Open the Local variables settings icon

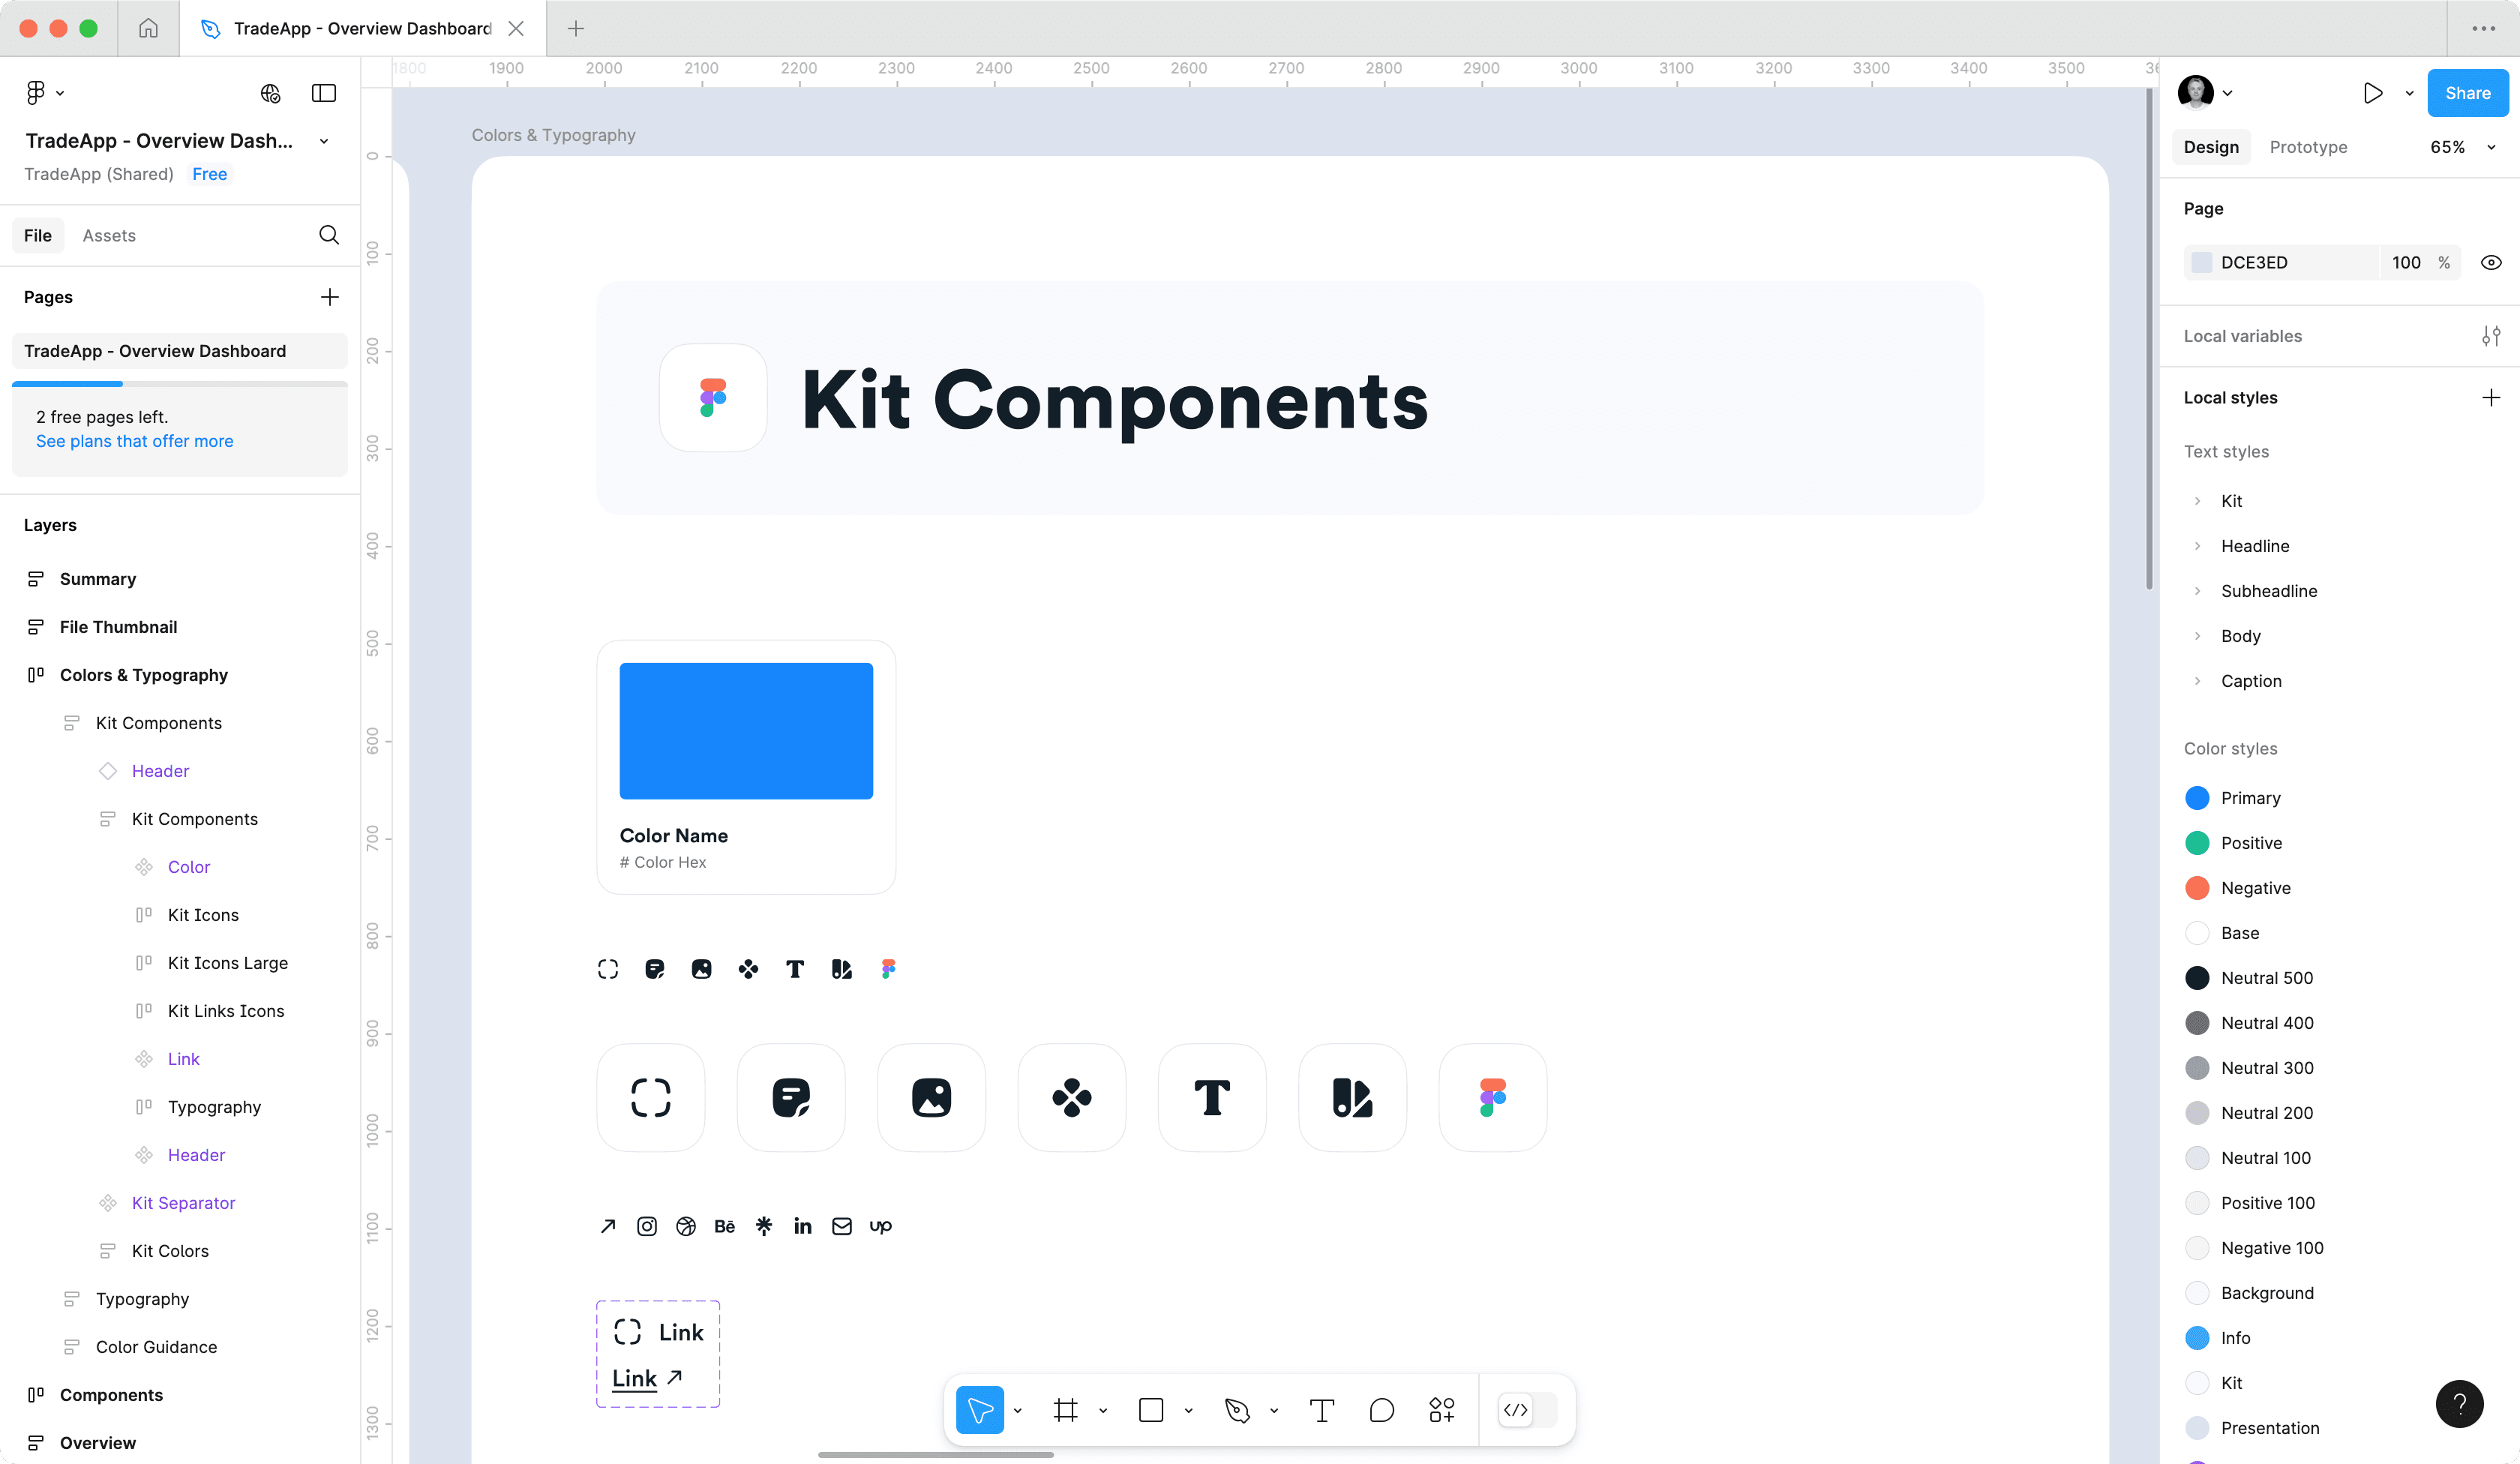(x=2491, y=336)
